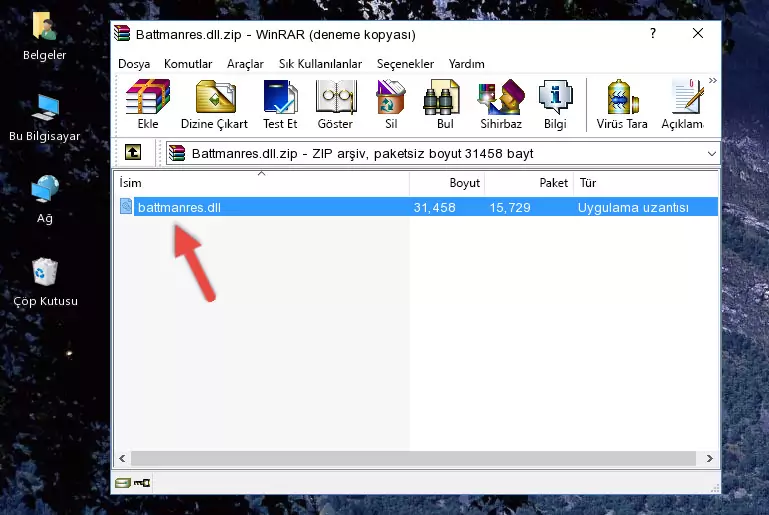The image size is (769, 515).
Task: Open the Yardım menu
Action: [466, 64]
